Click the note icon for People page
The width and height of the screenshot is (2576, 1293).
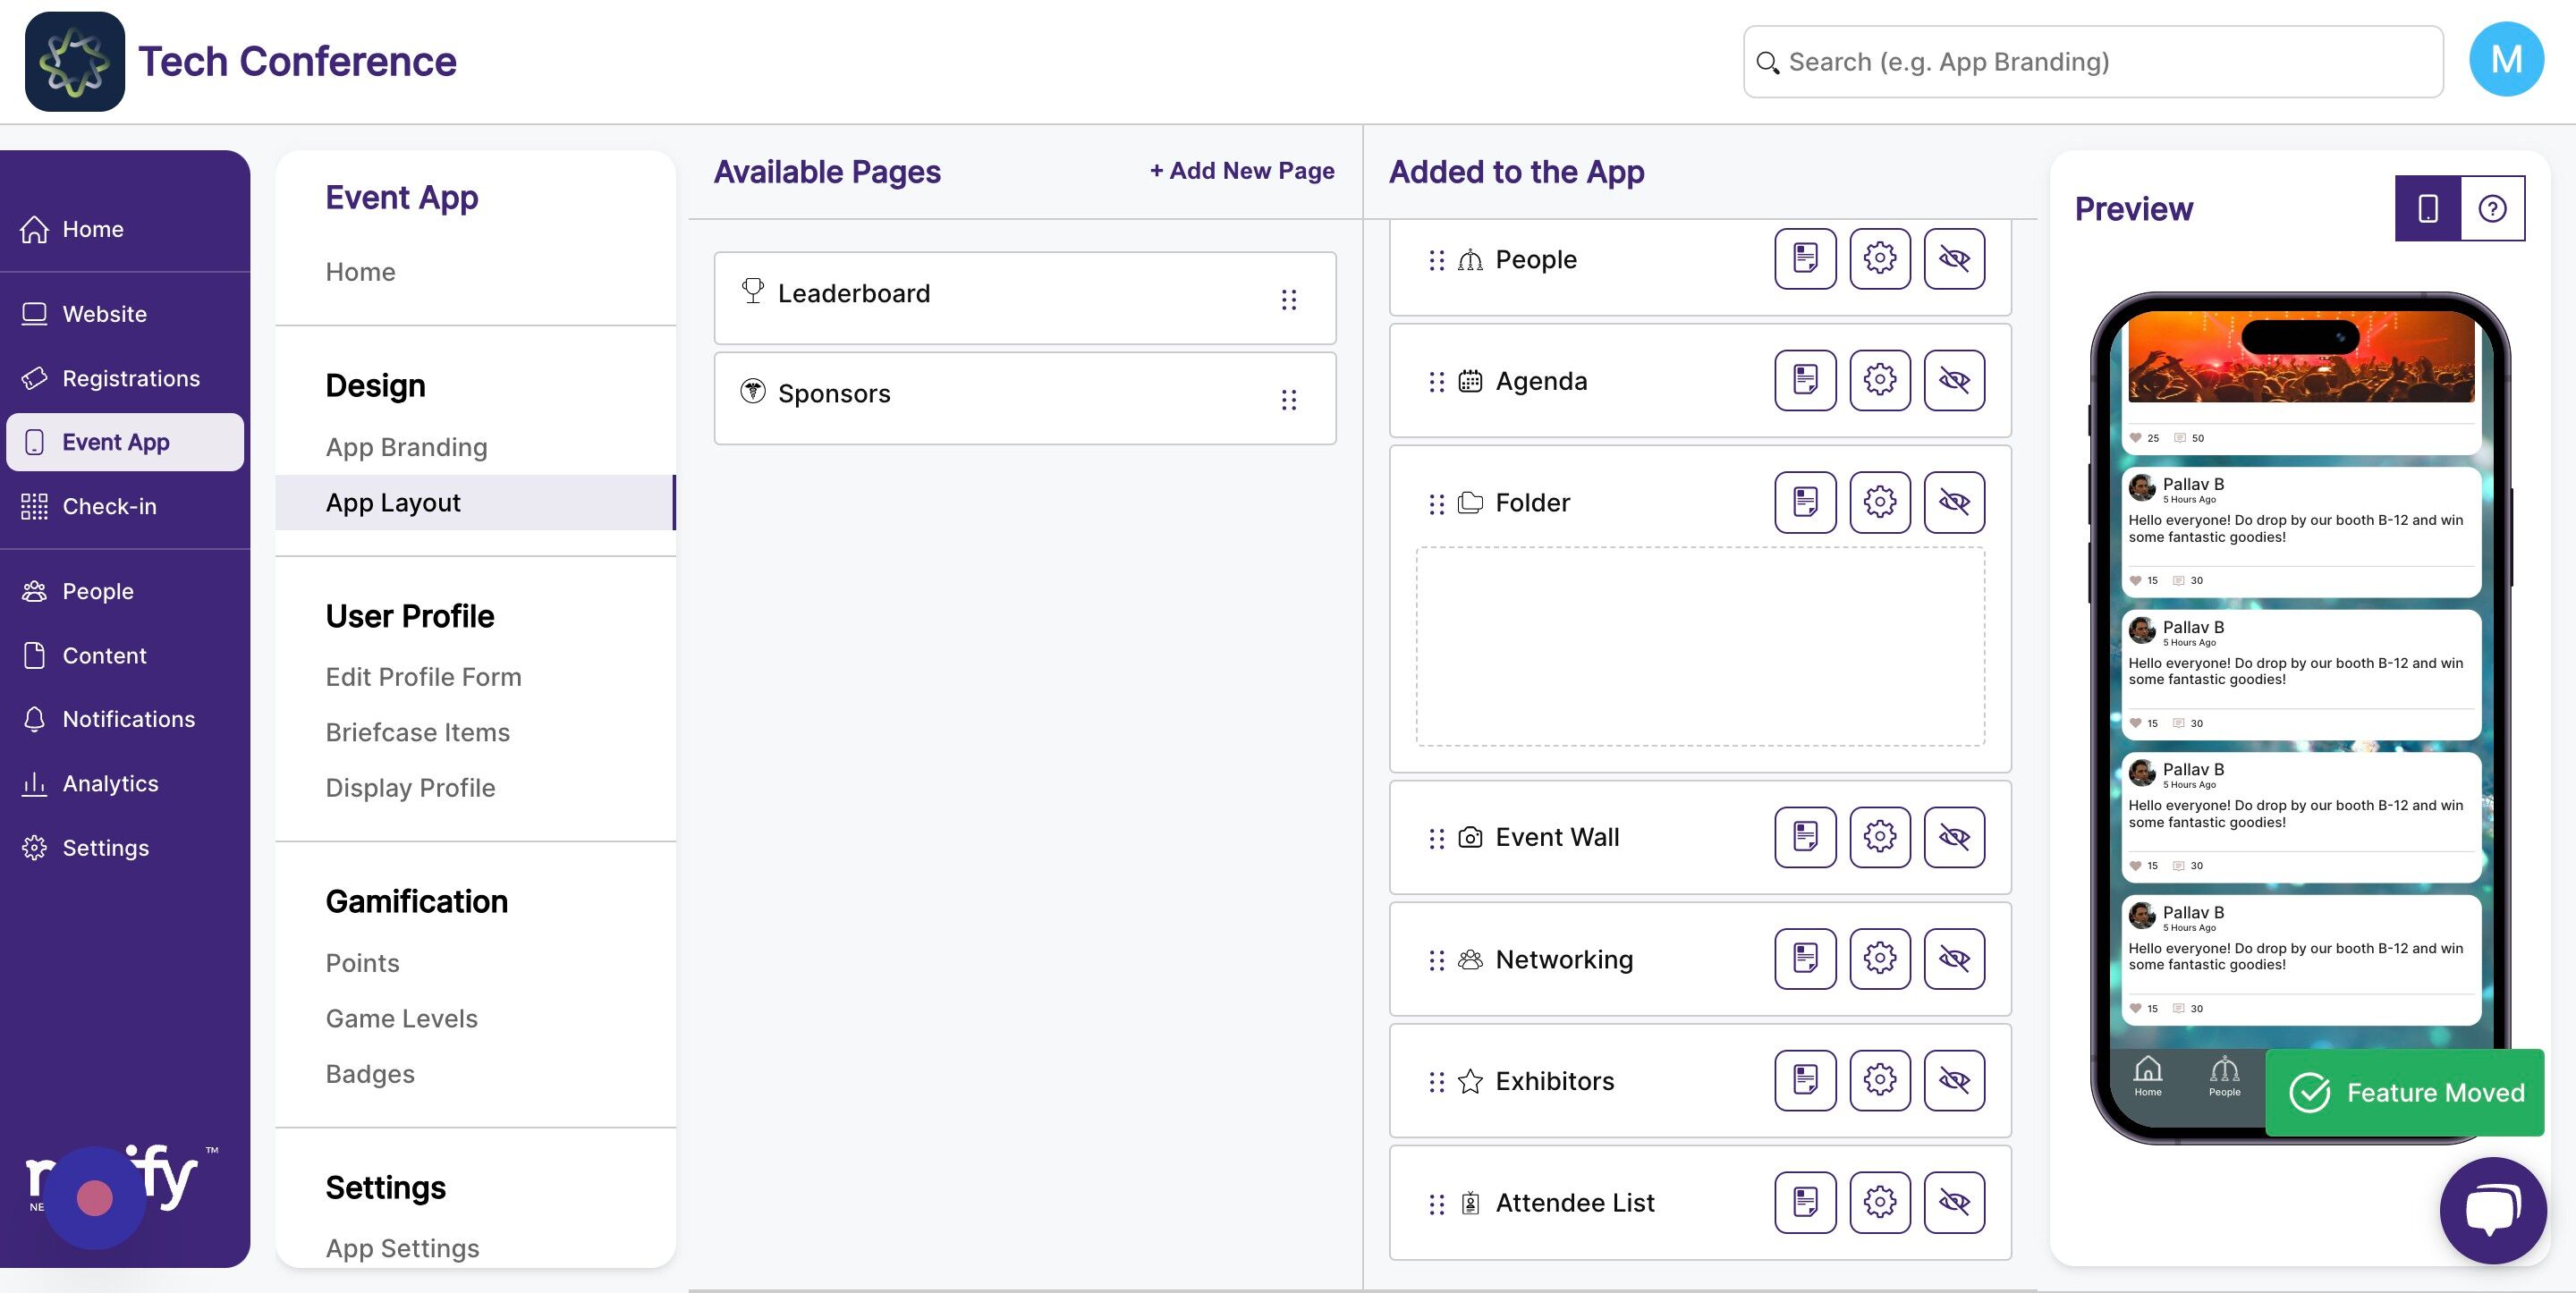[x=1805, y=258]
